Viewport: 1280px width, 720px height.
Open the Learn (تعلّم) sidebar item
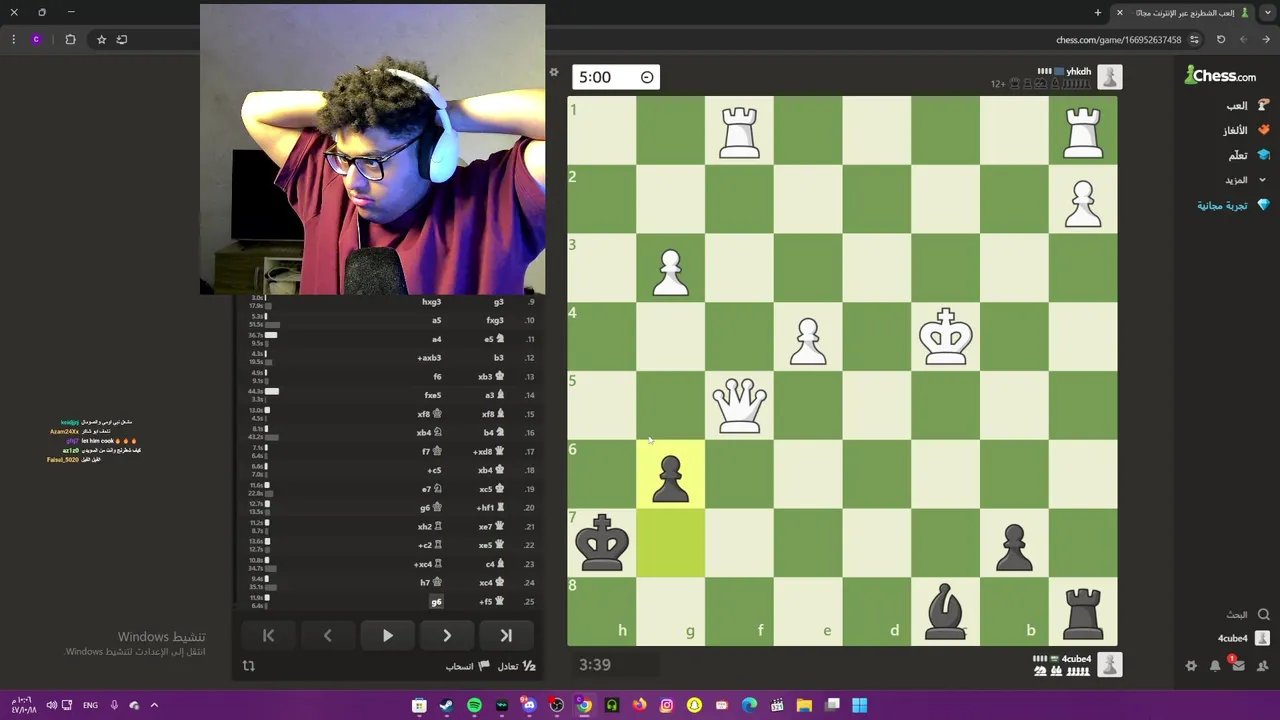click(1249, 155)
